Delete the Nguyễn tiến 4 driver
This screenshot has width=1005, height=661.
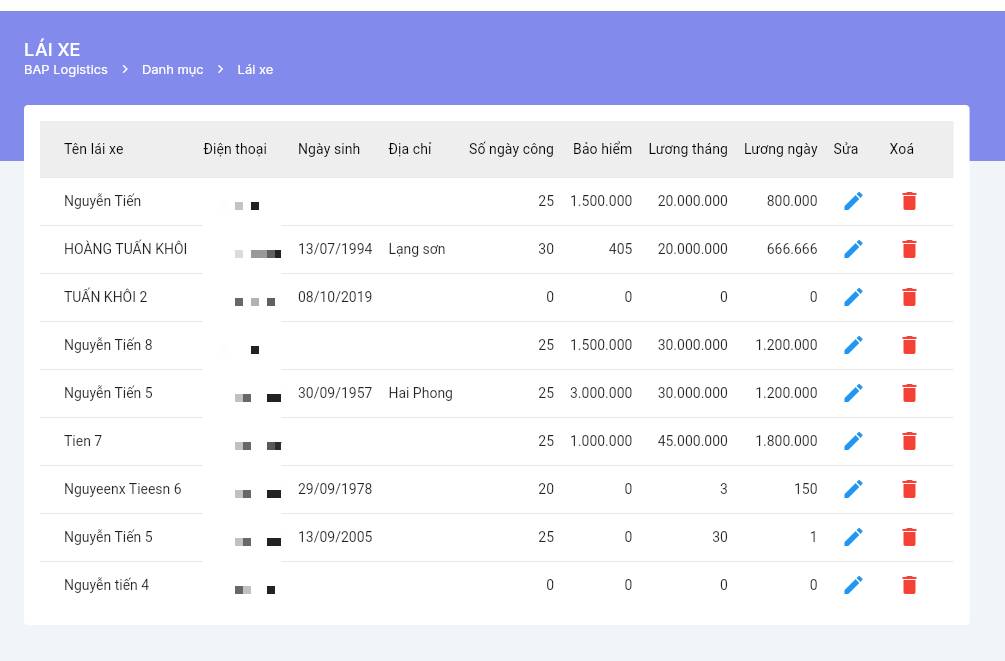(x=909, y=585)
